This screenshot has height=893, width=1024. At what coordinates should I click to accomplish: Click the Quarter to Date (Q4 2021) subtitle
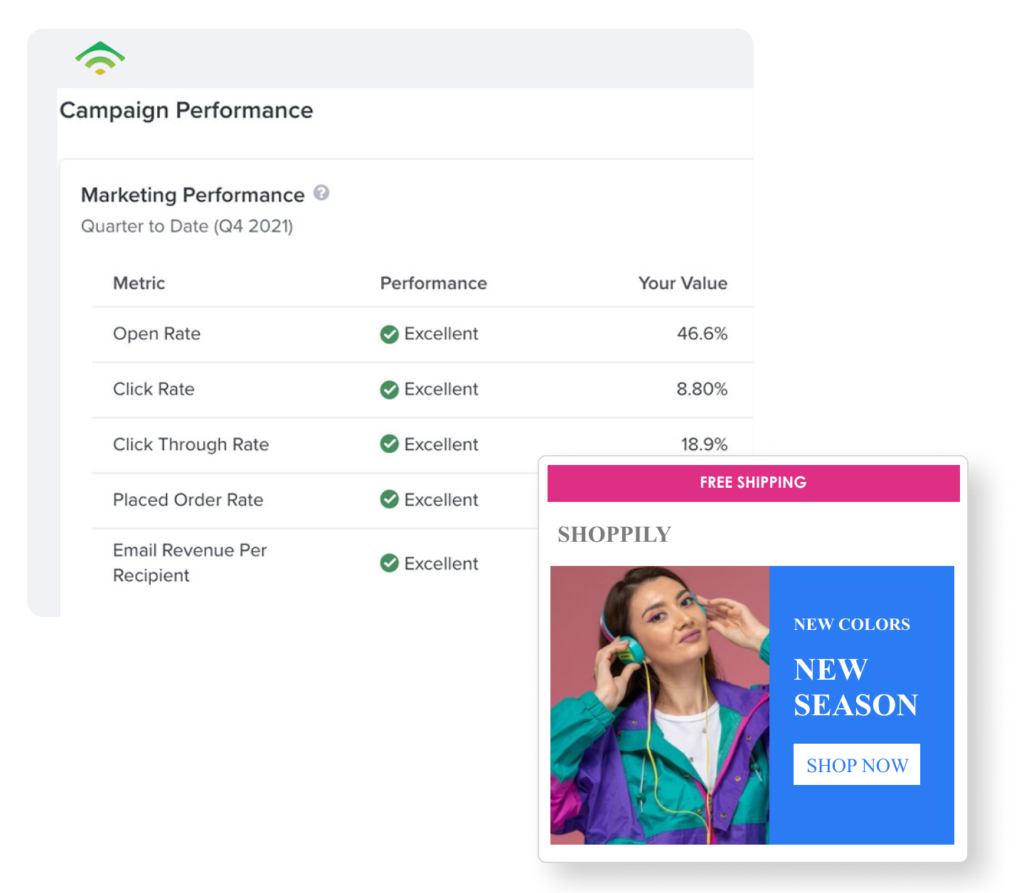tap(187, 226)
